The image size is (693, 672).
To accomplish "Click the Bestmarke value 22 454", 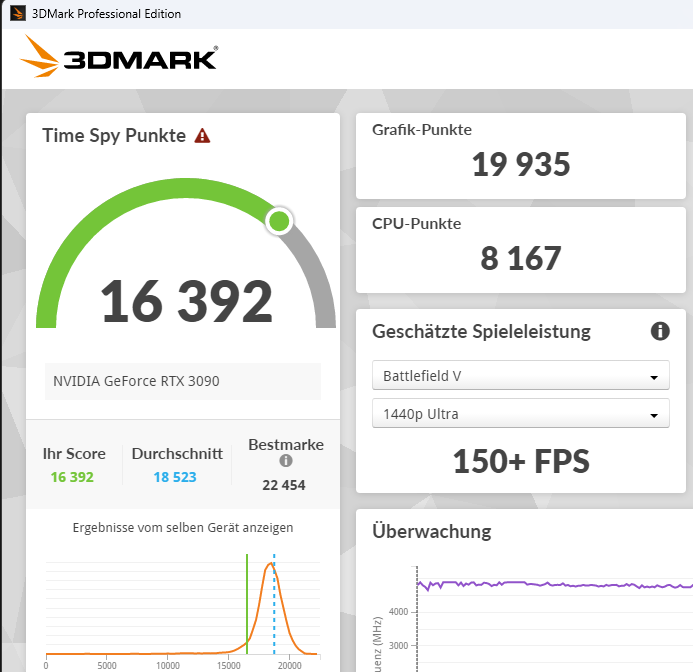I will tap(284, 485).
